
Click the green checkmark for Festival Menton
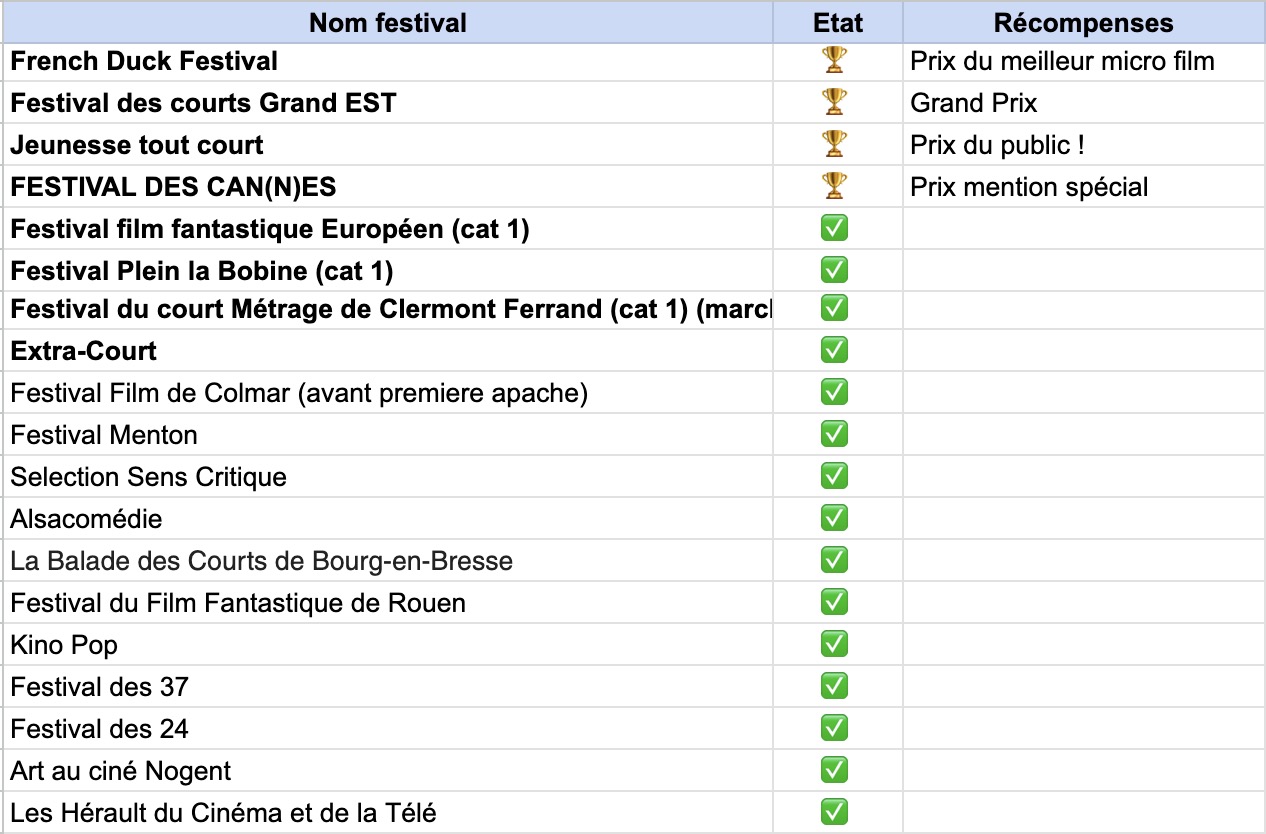coord(834,435)
